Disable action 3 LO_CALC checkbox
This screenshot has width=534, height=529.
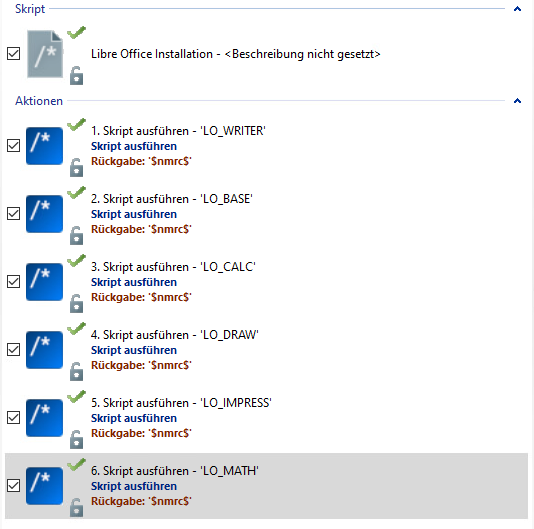point(14,281)
